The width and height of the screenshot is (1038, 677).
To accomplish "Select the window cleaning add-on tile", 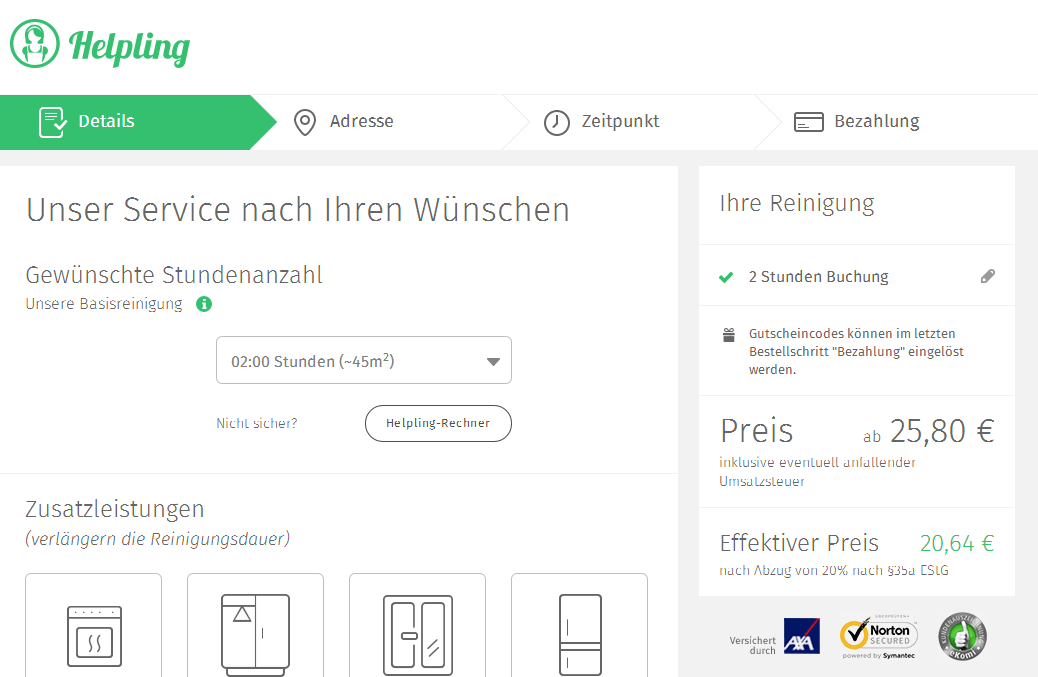I will pos(417,630).
